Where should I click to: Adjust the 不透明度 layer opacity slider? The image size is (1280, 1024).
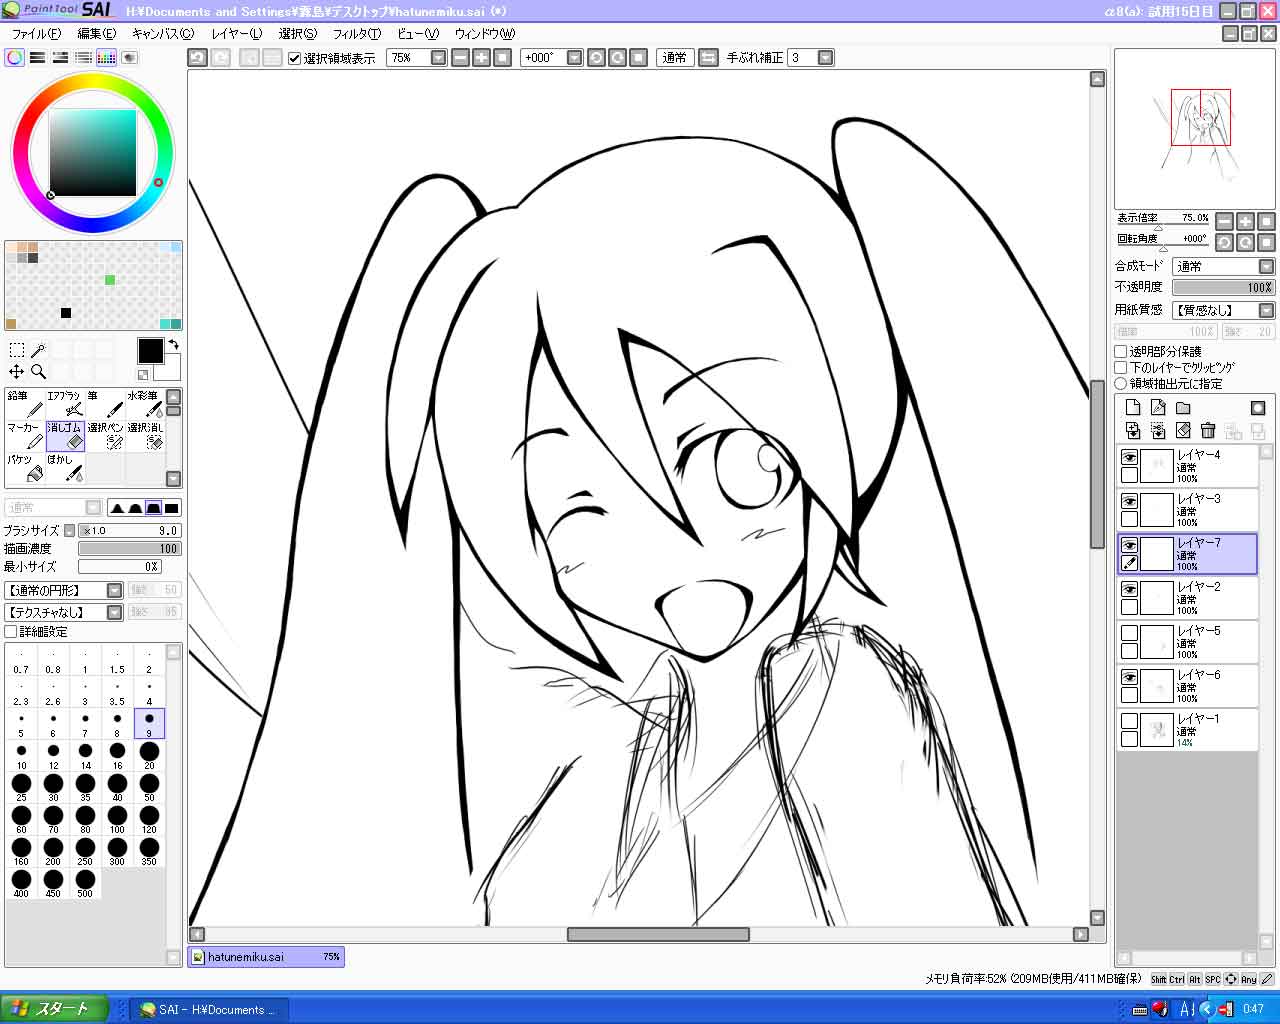click(1223, 288)
